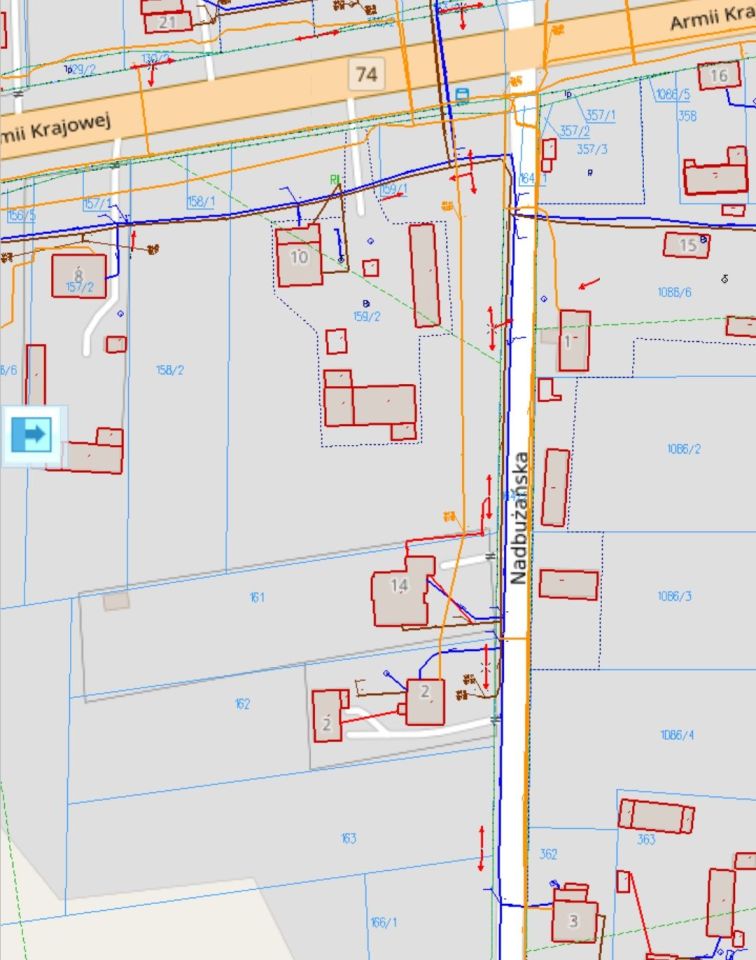
Task: Pick parcel number 1086/6
Action: (x=675, y=292)
